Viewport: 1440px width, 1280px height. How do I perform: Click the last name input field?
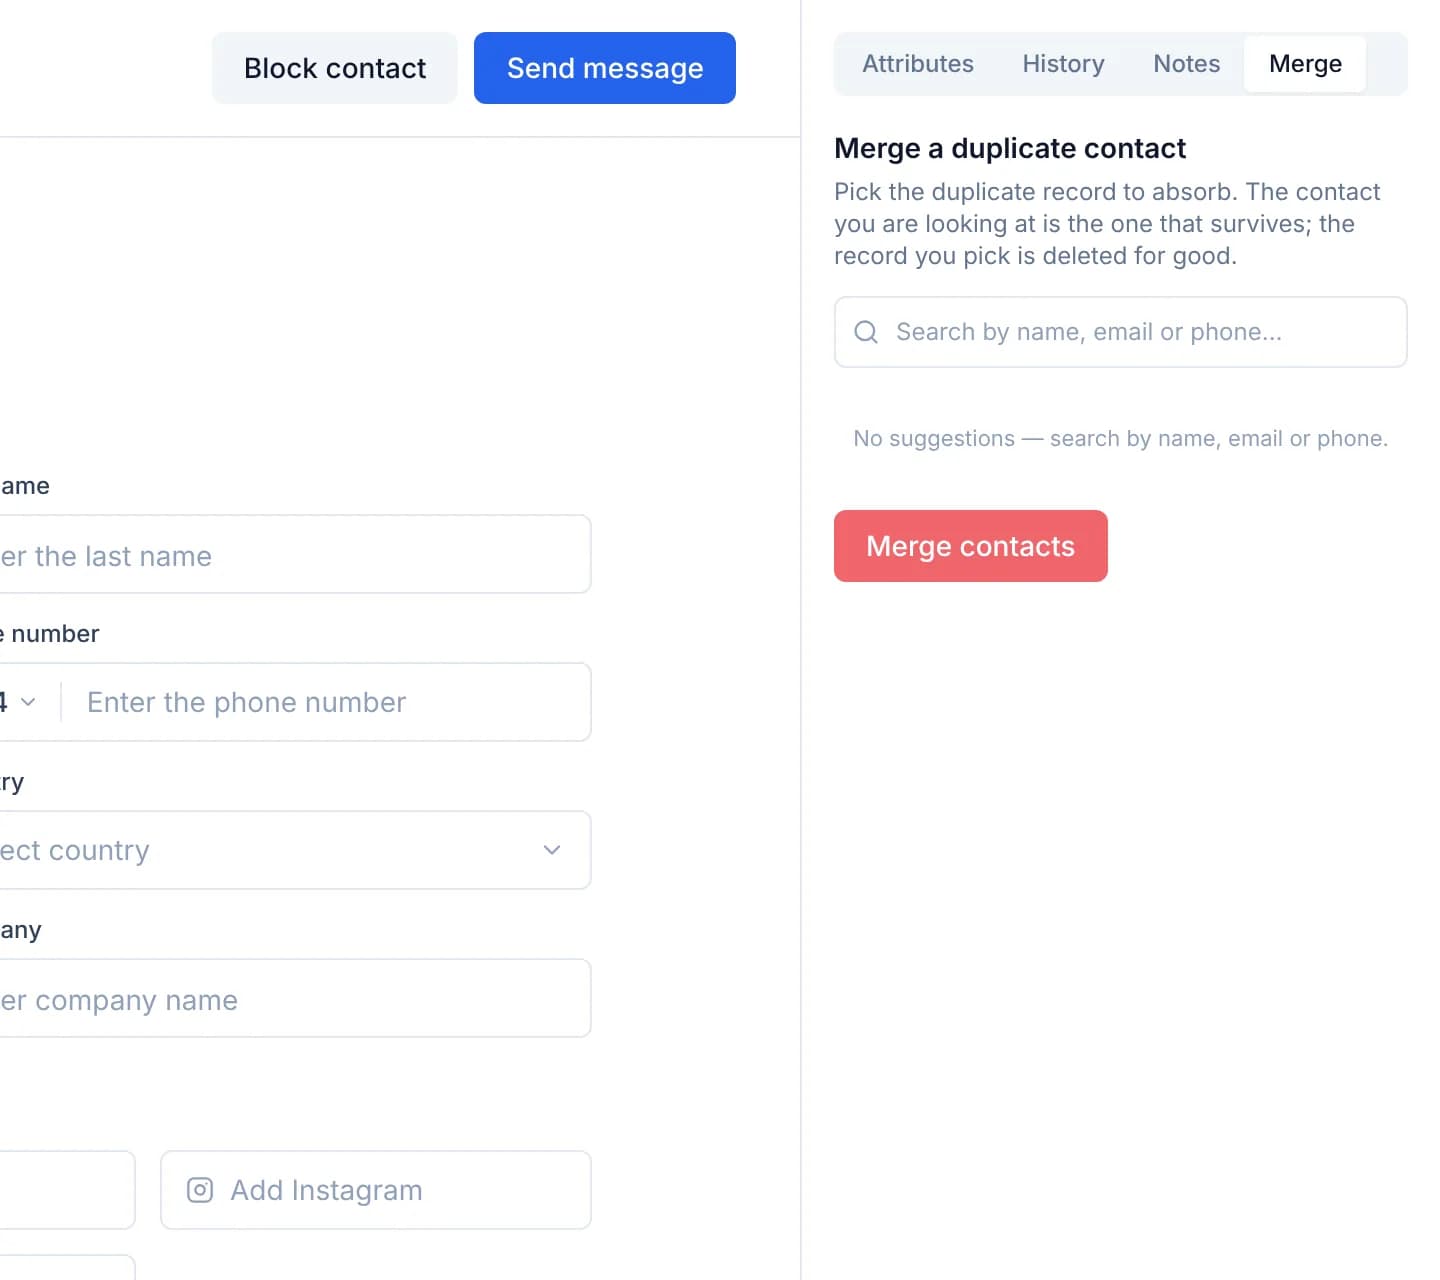tap(295, 554)
